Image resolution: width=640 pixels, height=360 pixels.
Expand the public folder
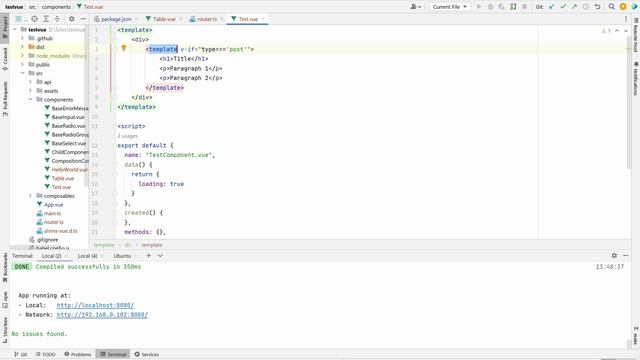[22, 64]
